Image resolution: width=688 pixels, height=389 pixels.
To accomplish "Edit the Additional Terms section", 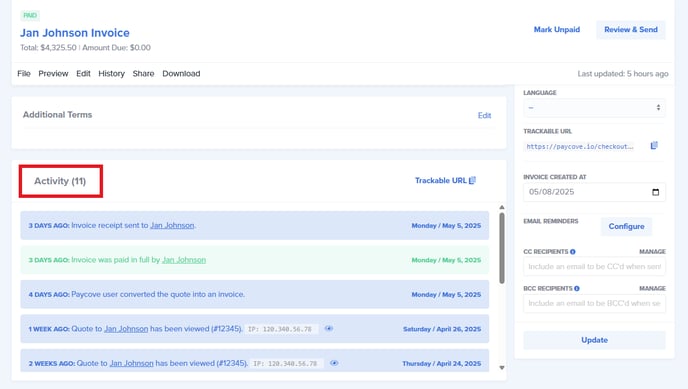I will [x=484, y=115].
